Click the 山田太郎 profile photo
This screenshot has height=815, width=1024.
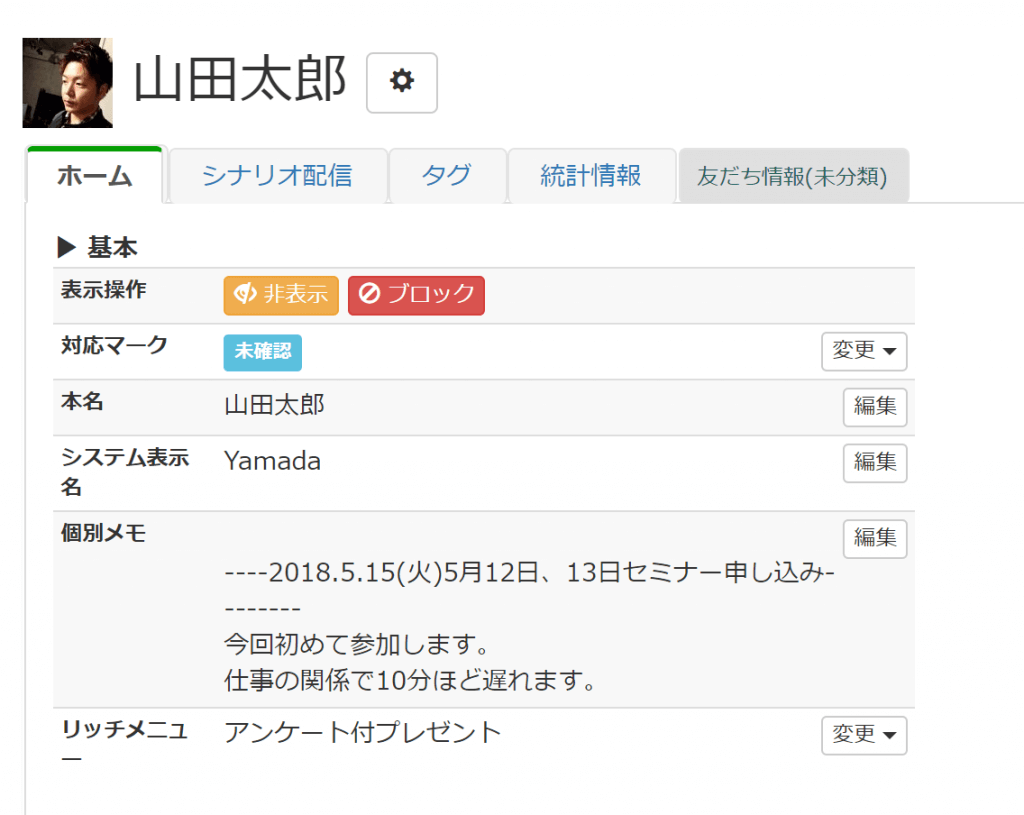click(68, 83)
